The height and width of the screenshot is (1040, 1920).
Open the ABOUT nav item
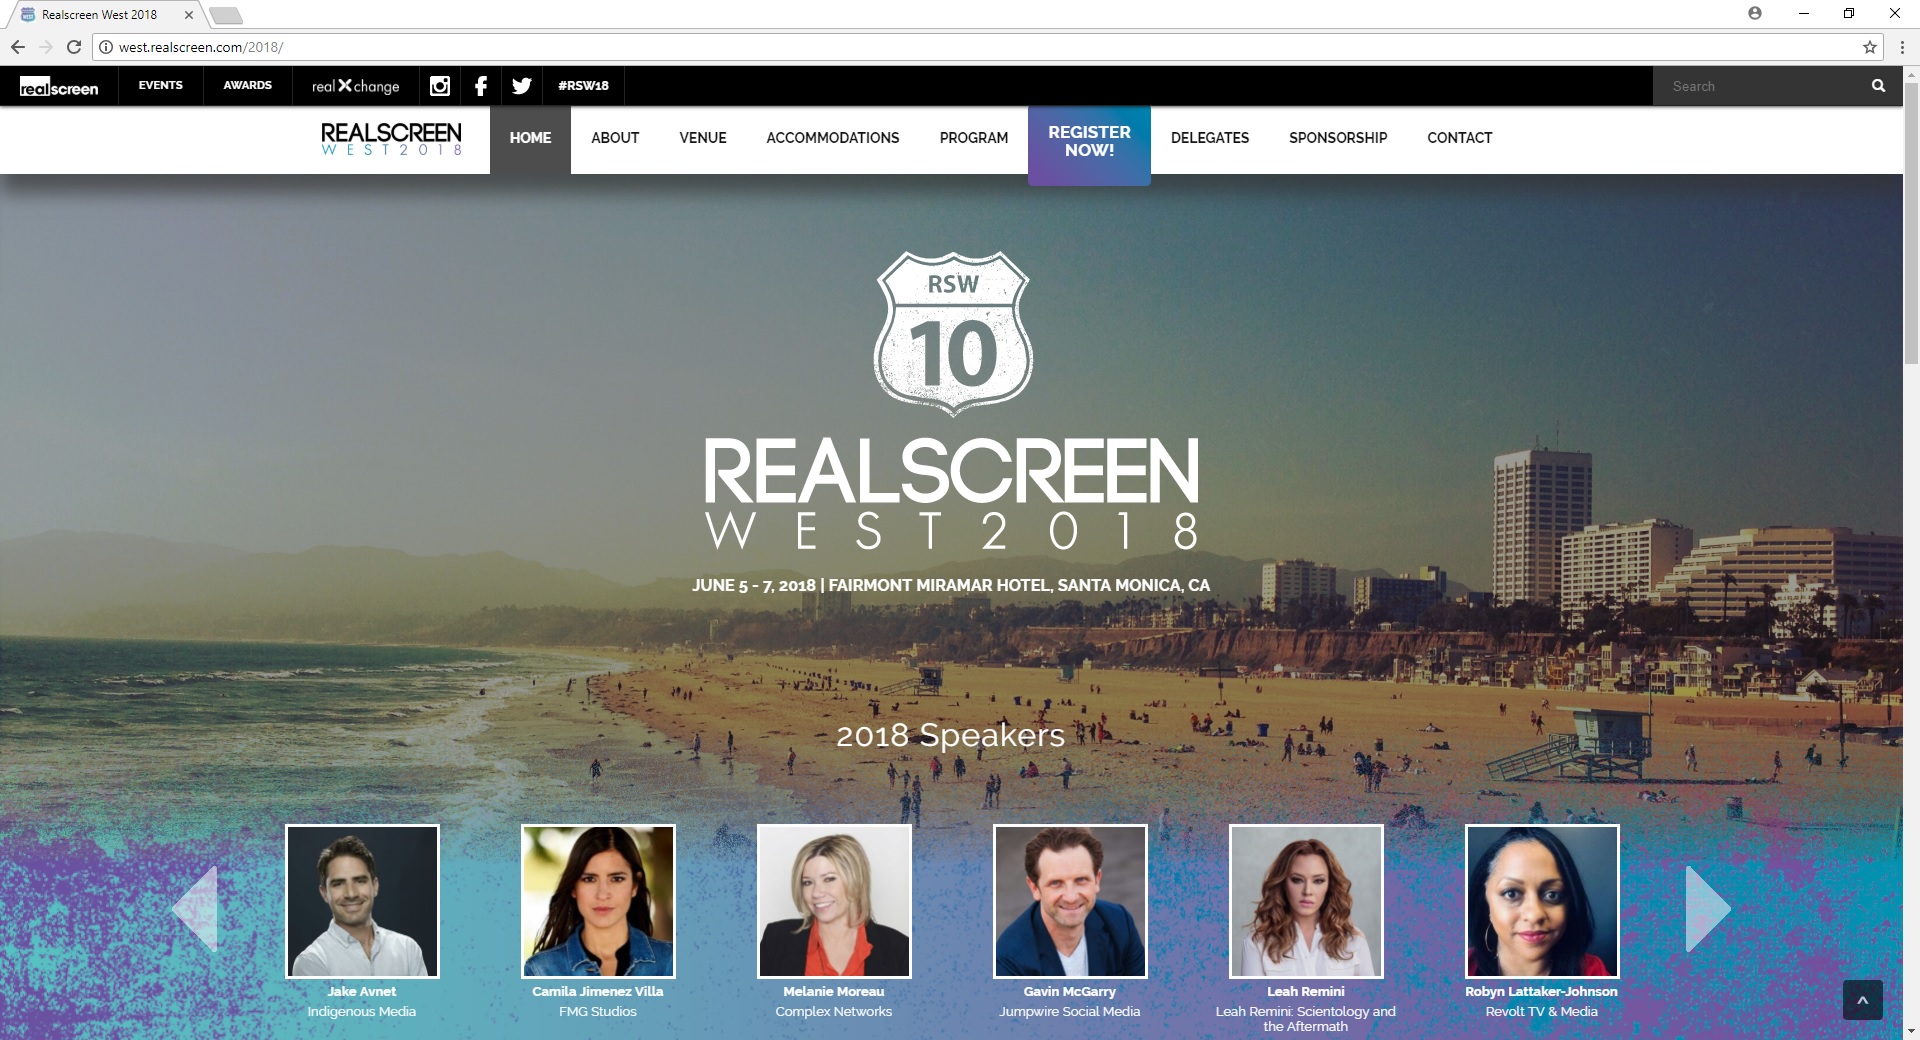coord(615,139)
